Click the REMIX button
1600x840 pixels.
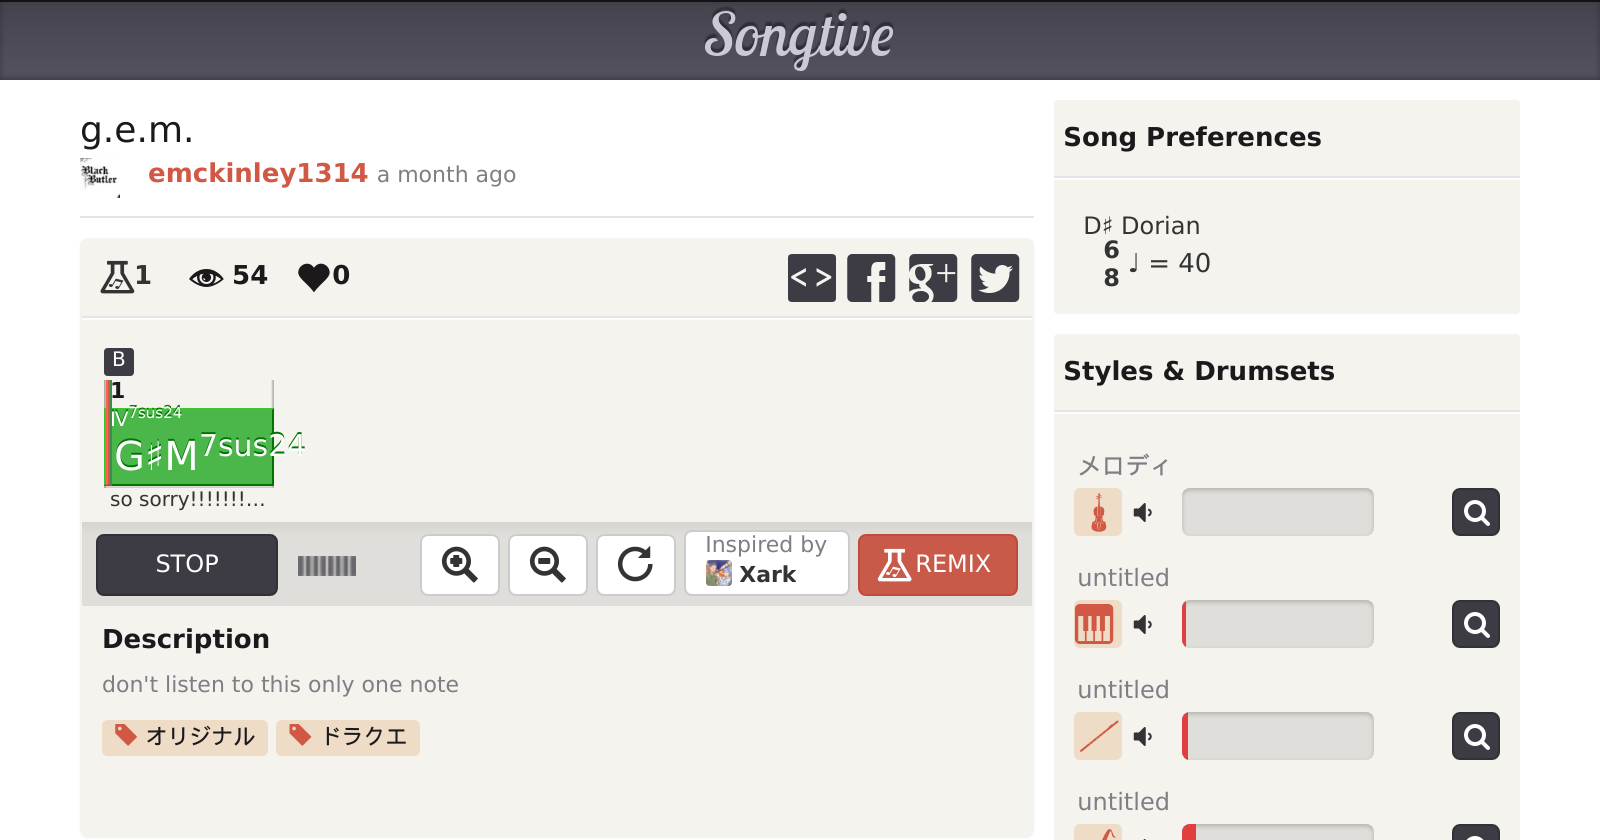937,564
